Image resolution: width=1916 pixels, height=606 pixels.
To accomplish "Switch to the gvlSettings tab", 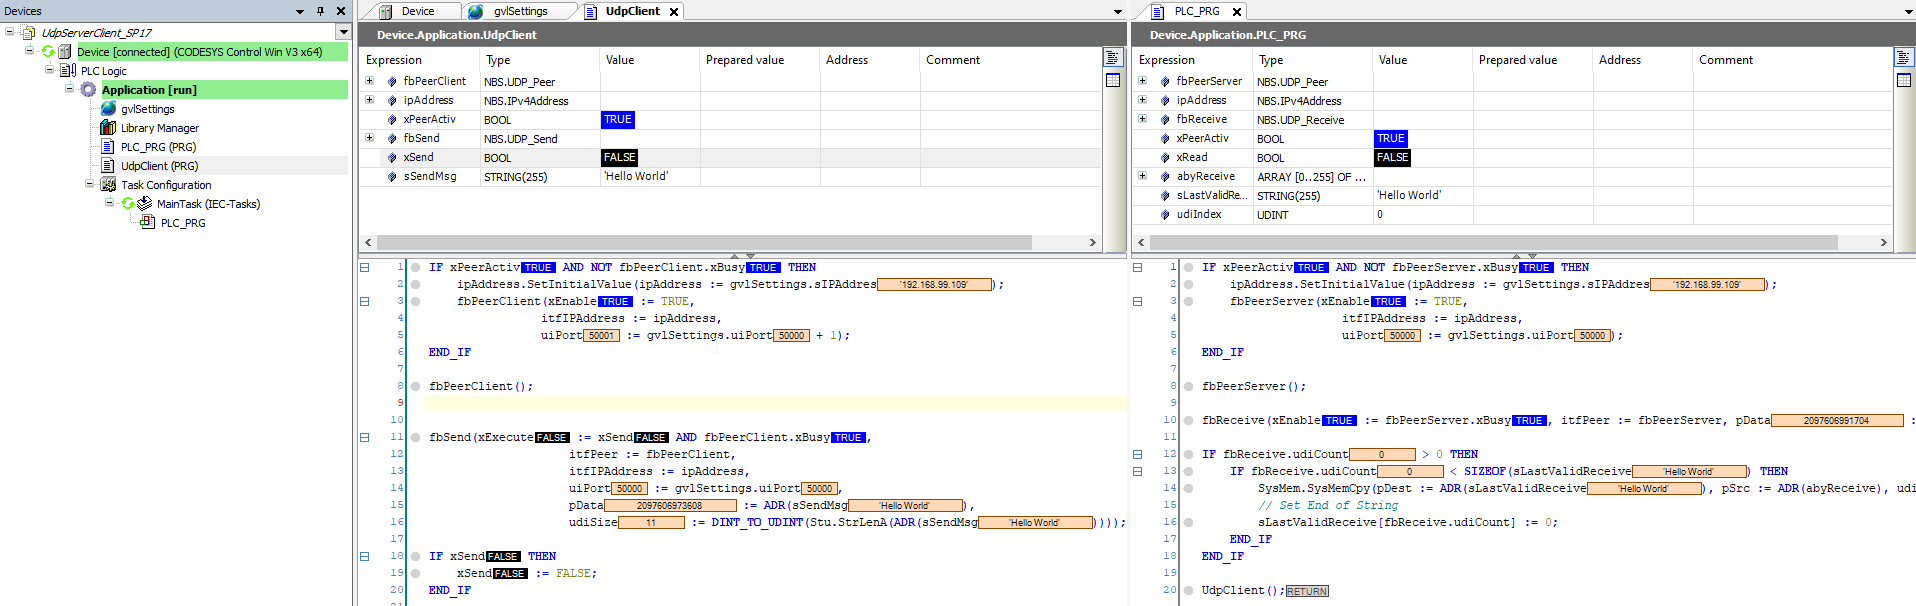I will pyautogui.click(x=520, y=11).
